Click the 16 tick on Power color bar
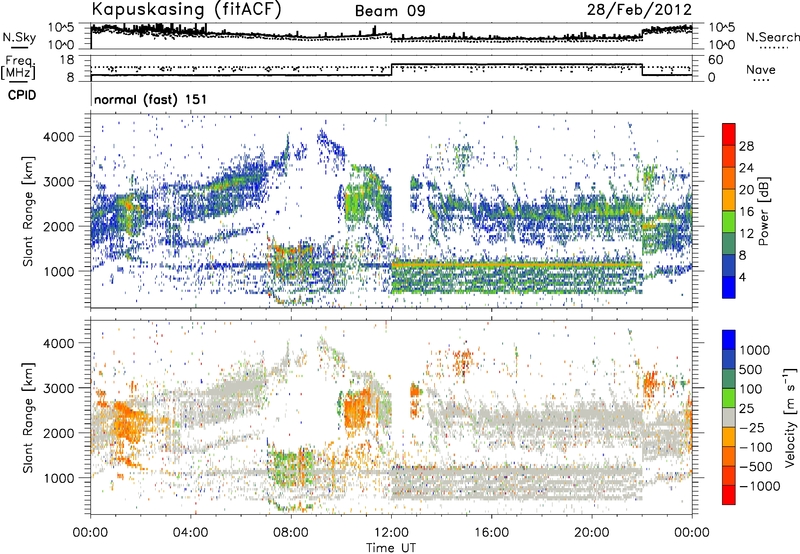The width and height of the screenshot is (800, 554). pos(746,212)
